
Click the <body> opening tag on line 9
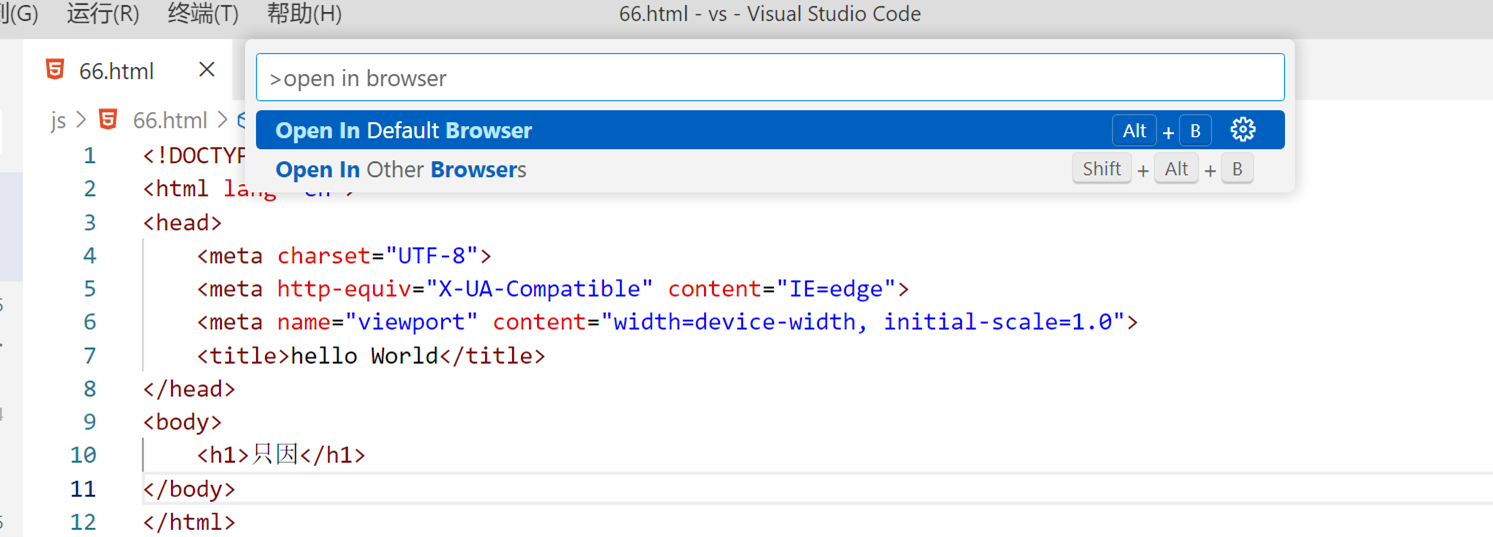pyautogui.click(x=183, y=422)
